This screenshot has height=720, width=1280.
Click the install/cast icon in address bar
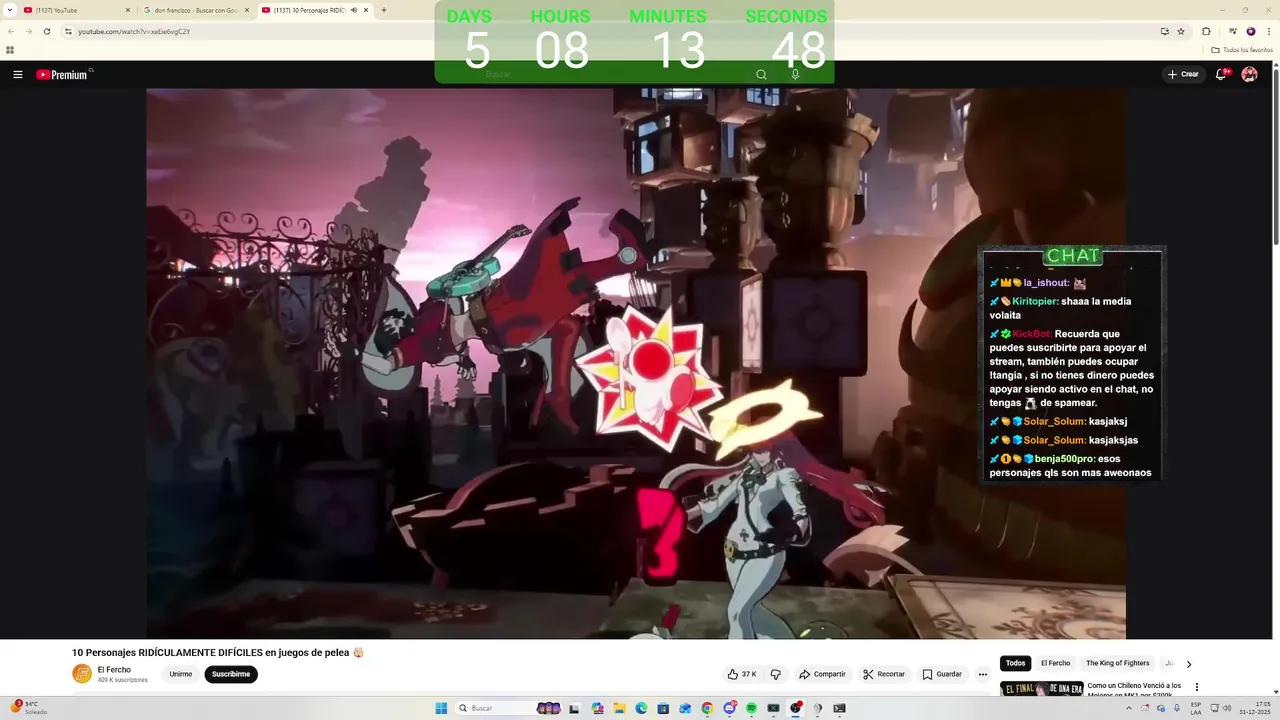1164,31
